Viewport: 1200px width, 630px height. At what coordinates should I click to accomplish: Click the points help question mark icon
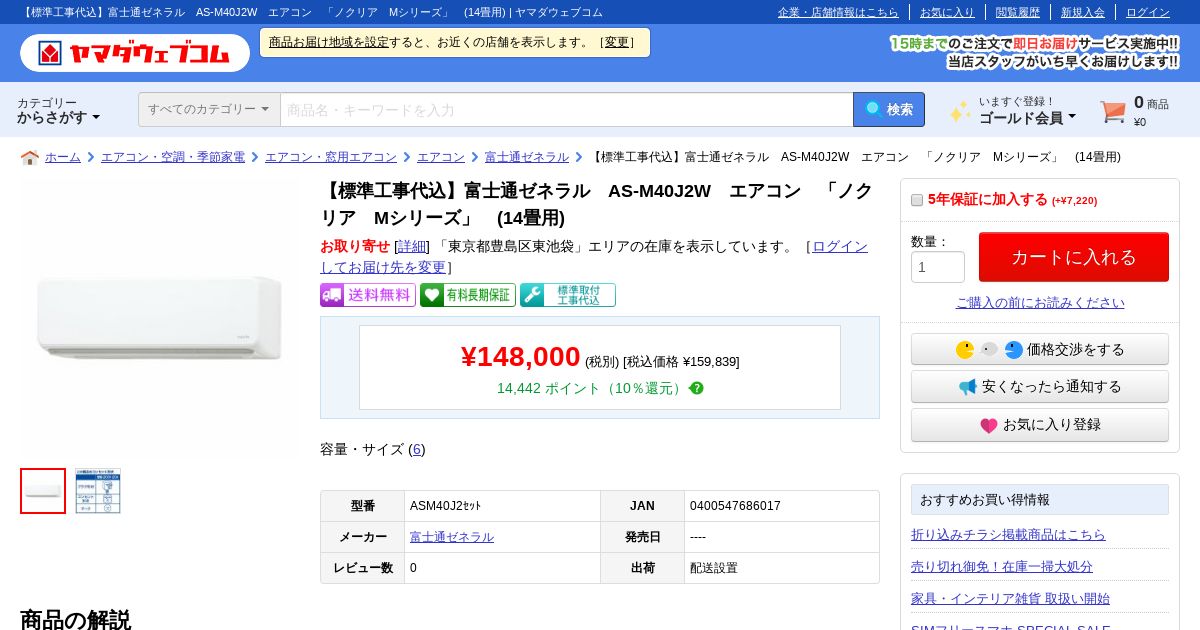tap(697, 388)
